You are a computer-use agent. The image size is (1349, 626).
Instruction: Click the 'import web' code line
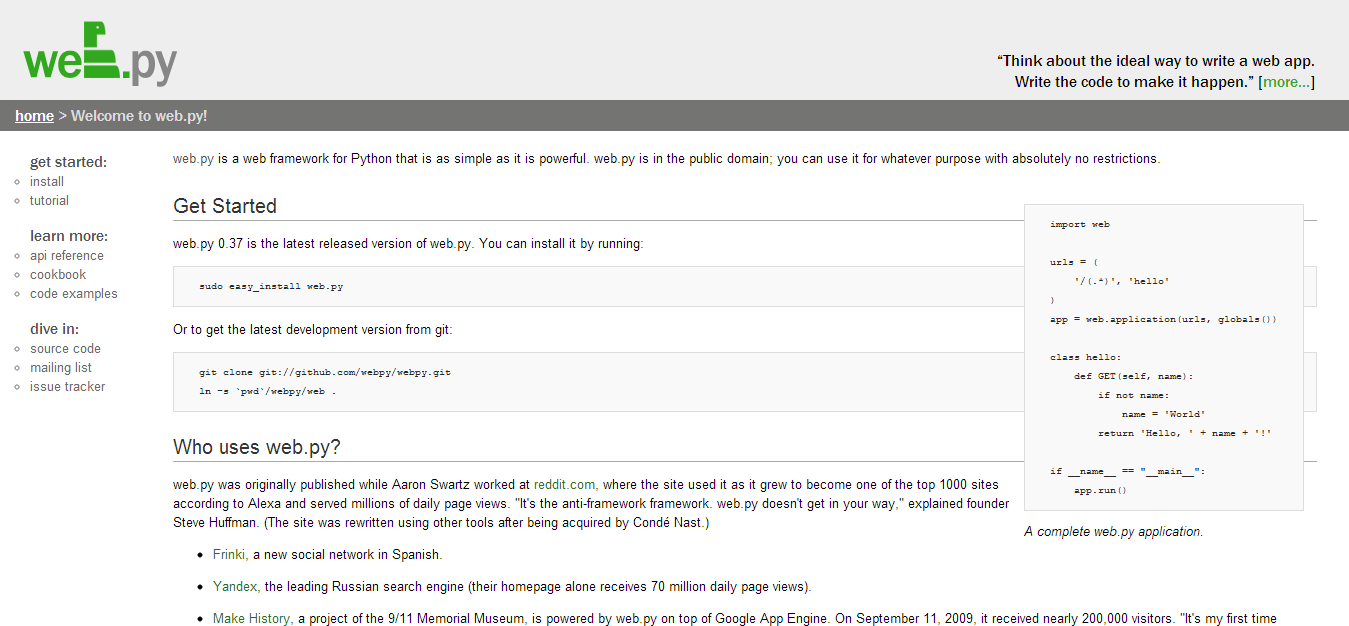pyautogui.click(x=1079, y=225)
